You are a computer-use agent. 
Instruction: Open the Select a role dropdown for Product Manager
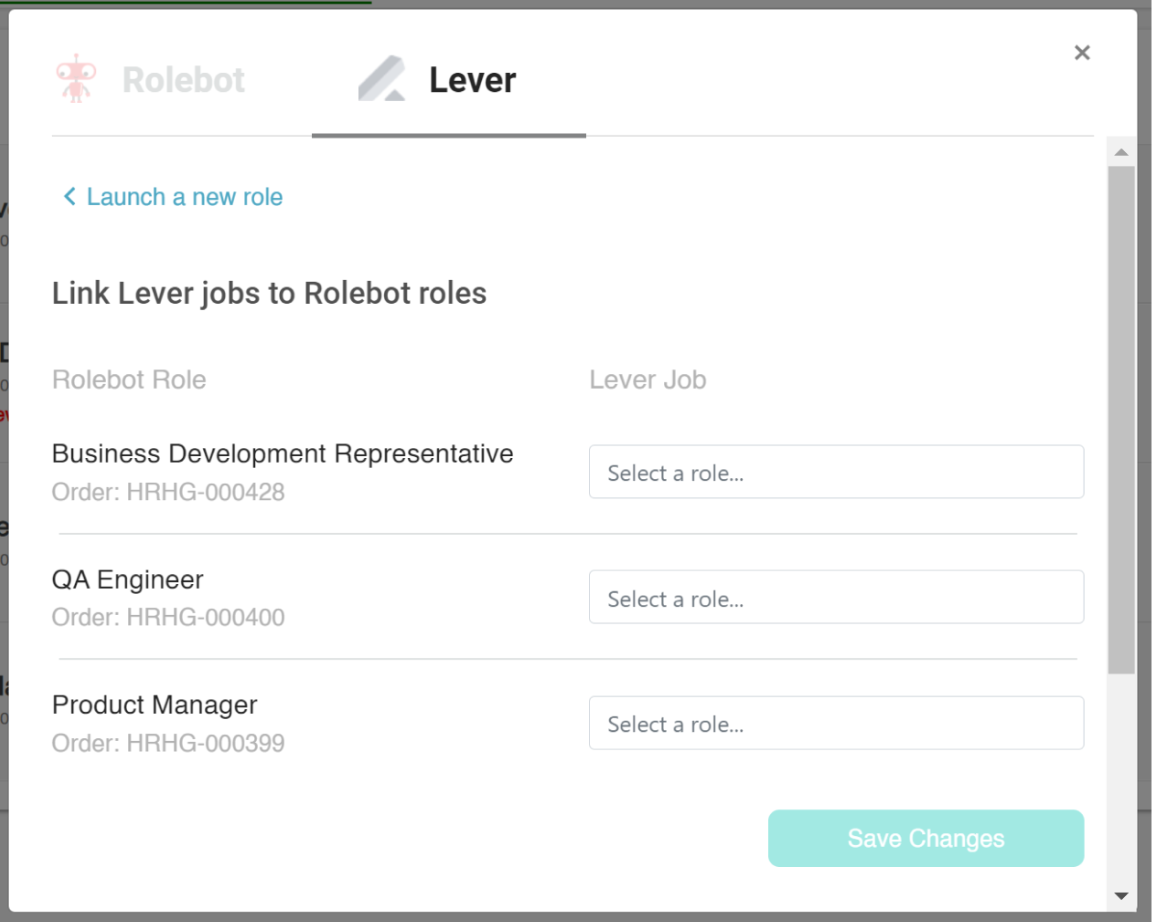click(836, 722)
